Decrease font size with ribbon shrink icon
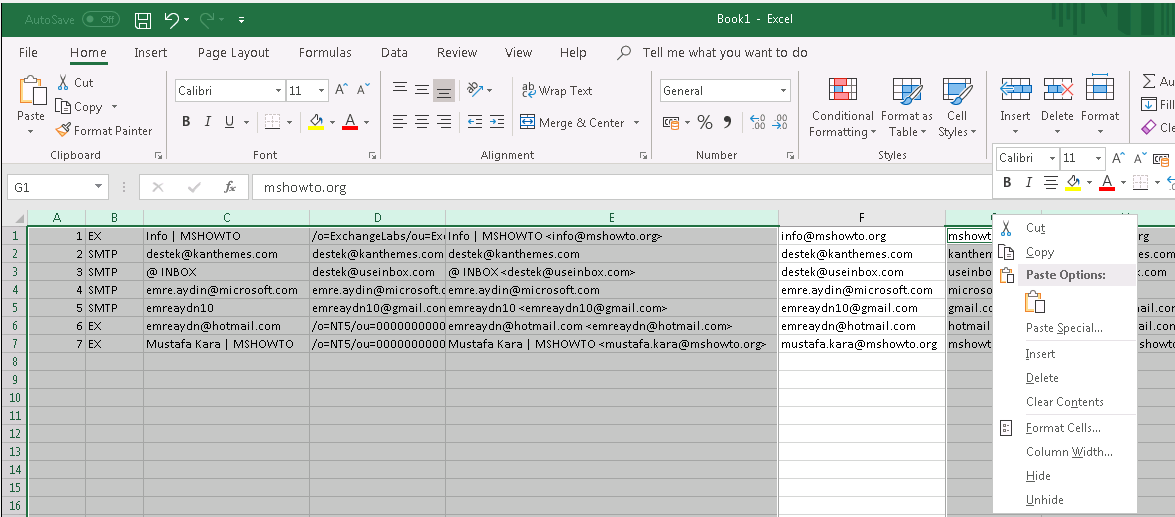This screenshot has width=1175, height=517. 363,90
